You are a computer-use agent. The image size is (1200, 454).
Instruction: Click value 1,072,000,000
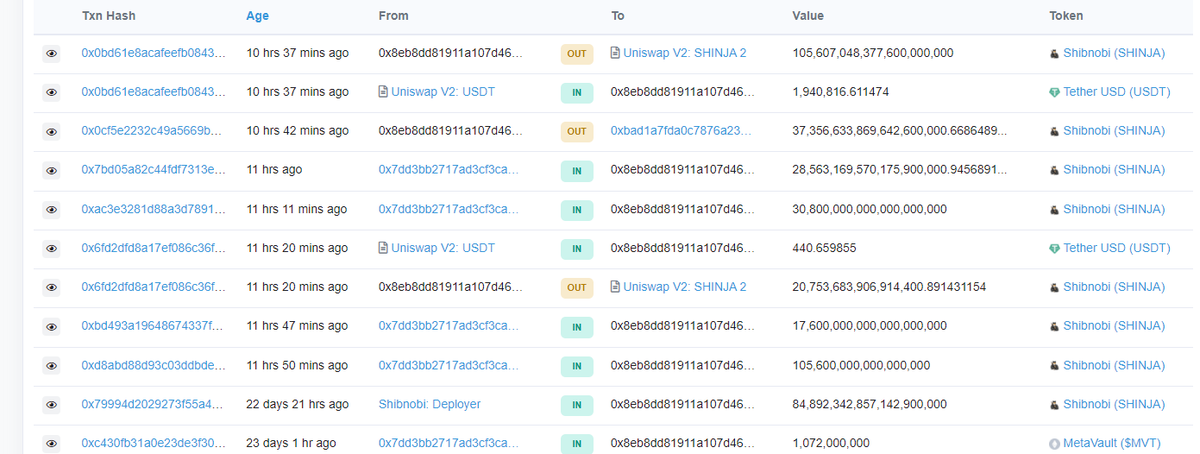coord(831,443)
